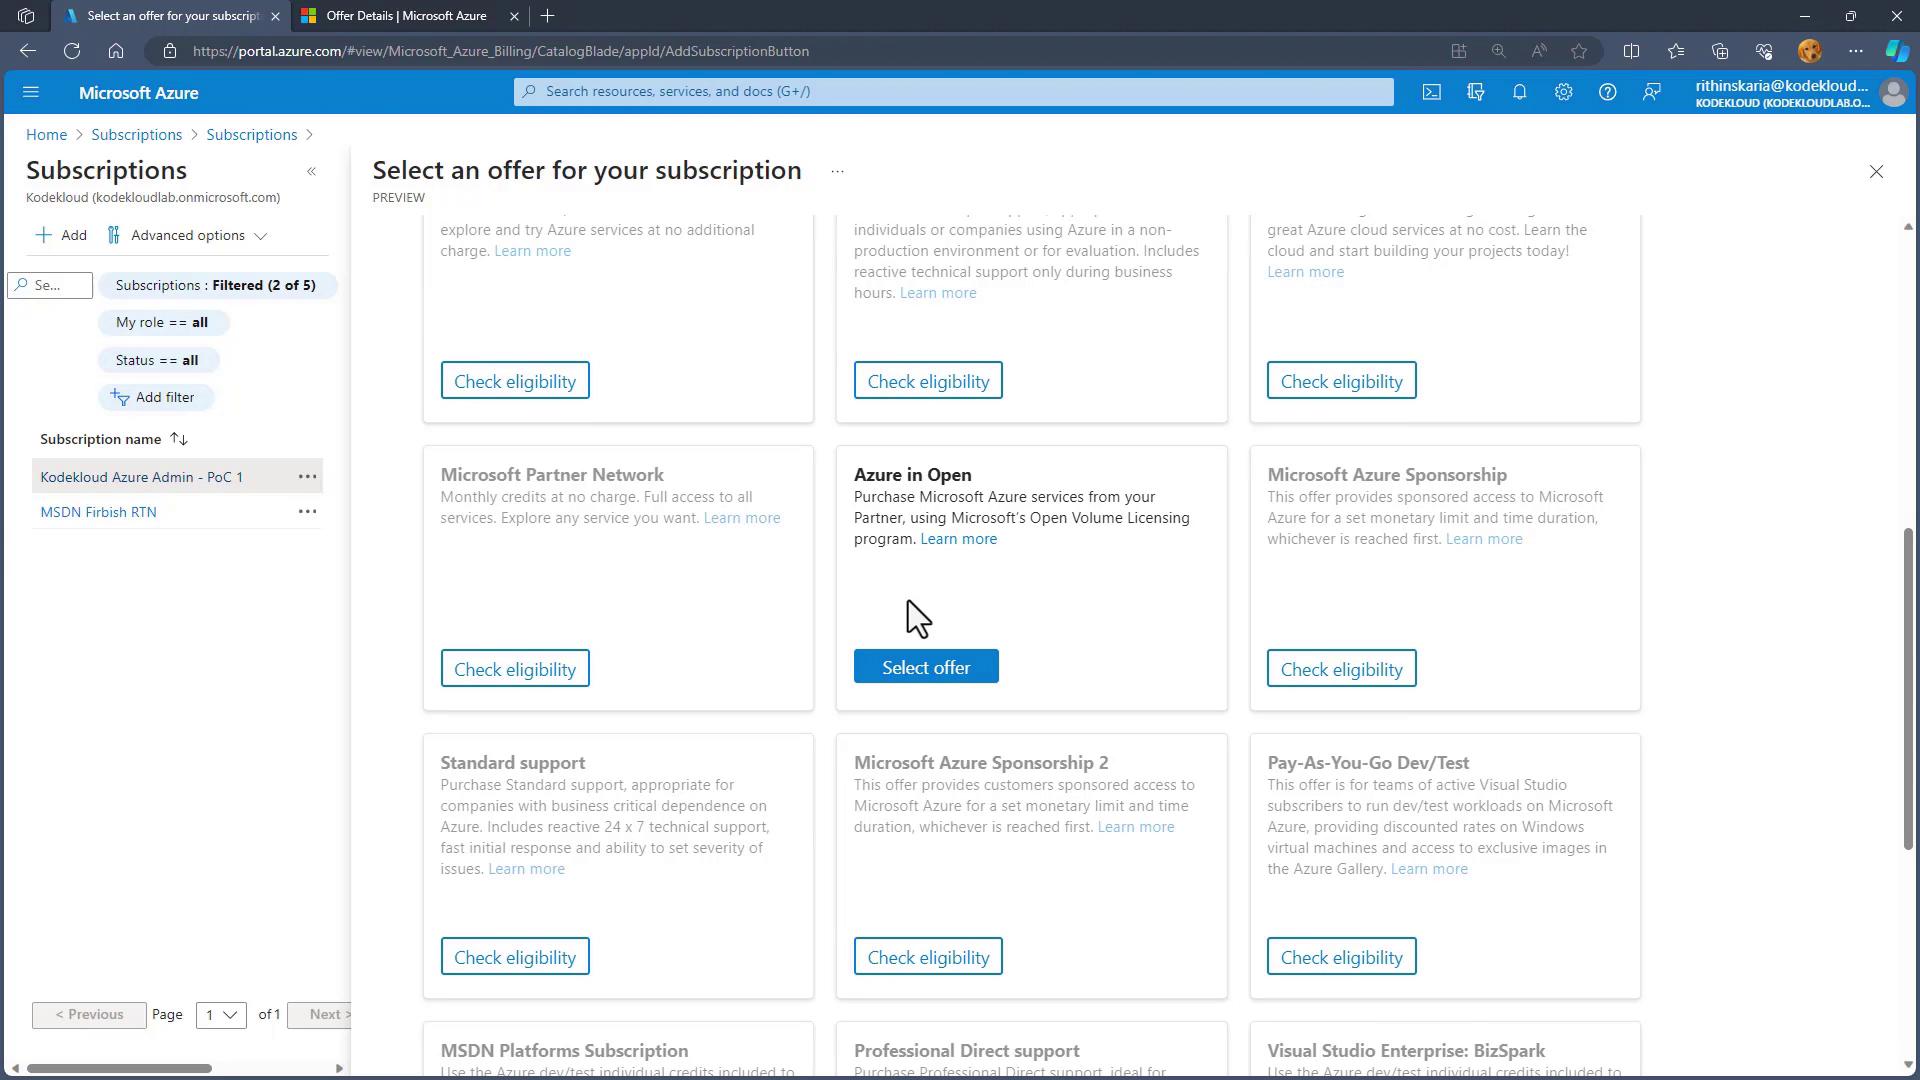Open the Help question mark icon
1920x1080 pixels.
(x=1607, y=92)
